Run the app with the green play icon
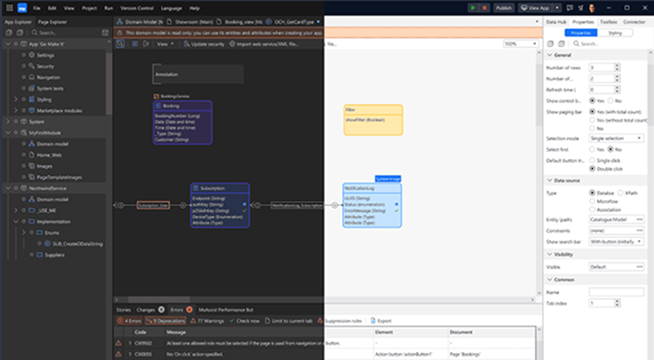654x360 pixels. [473, 8]
